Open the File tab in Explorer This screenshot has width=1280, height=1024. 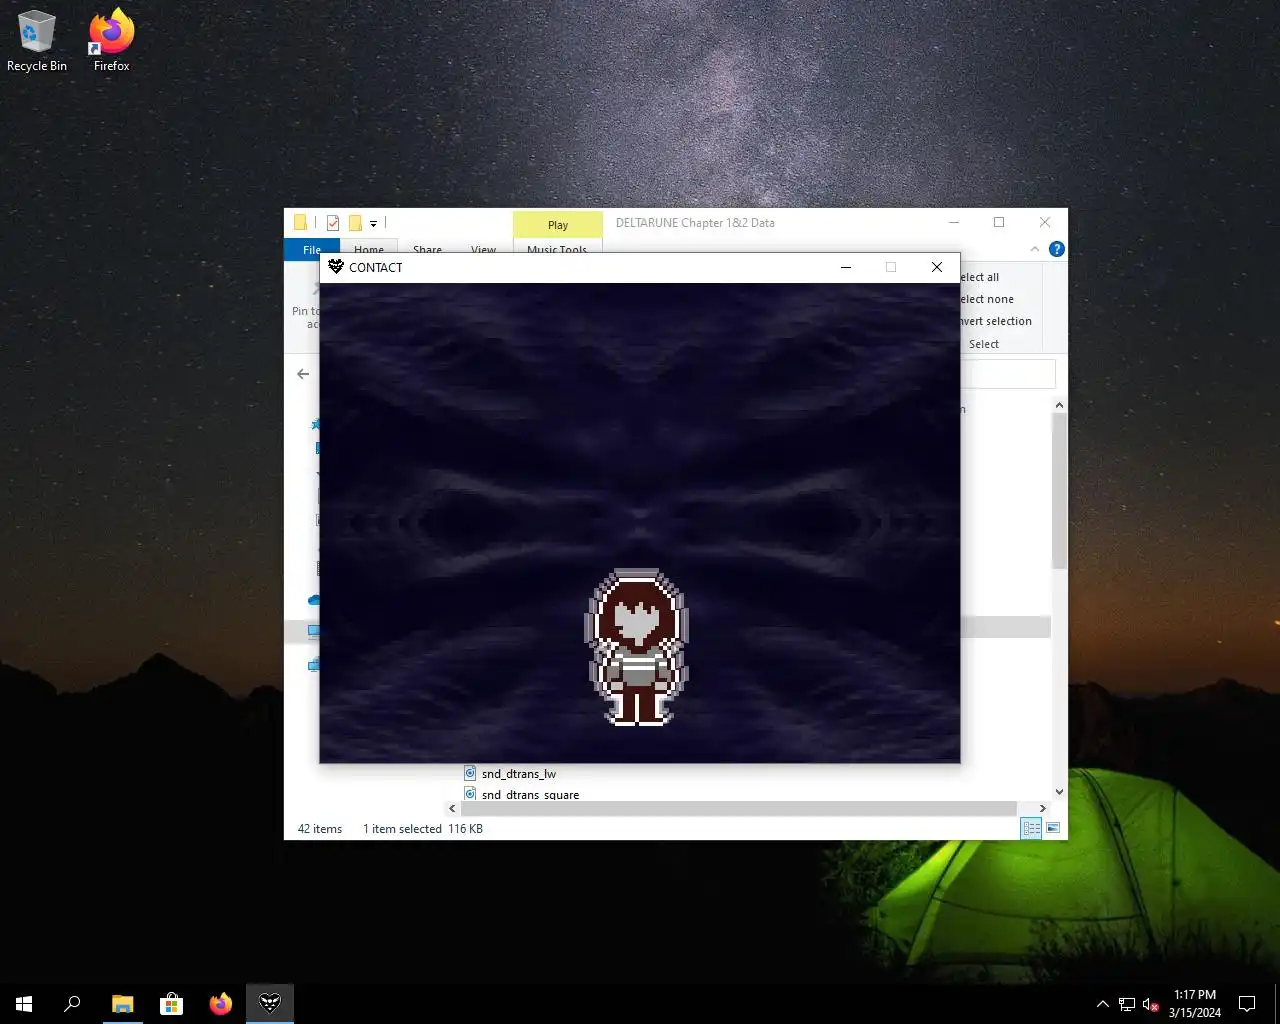tap(312, 249)
